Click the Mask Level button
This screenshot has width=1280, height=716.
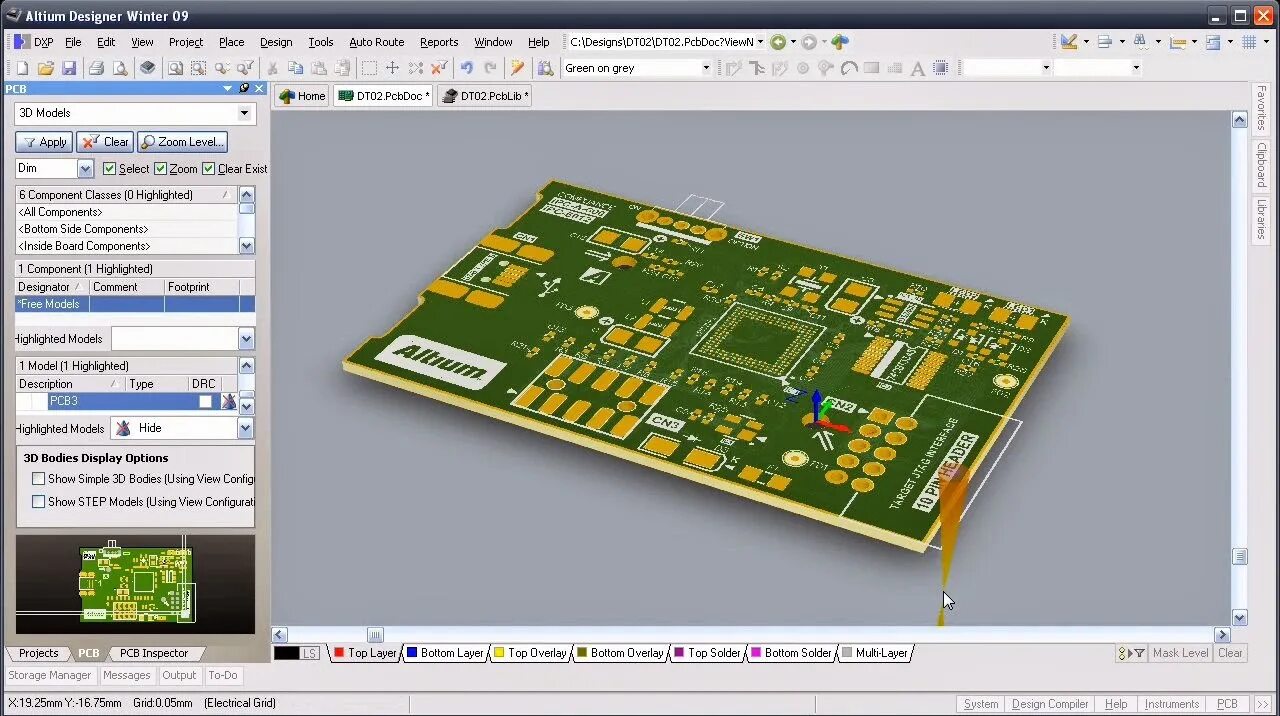click(1180, 653)
